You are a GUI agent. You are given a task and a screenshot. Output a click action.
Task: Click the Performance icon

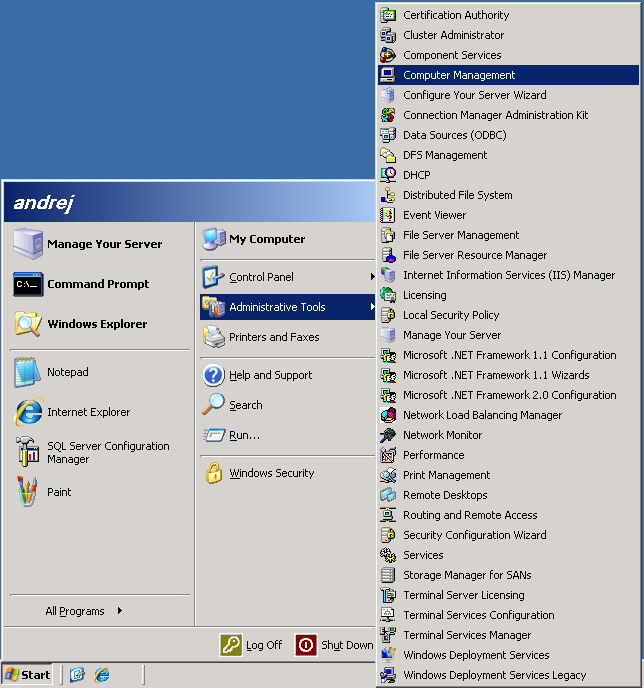pos(388,455)
